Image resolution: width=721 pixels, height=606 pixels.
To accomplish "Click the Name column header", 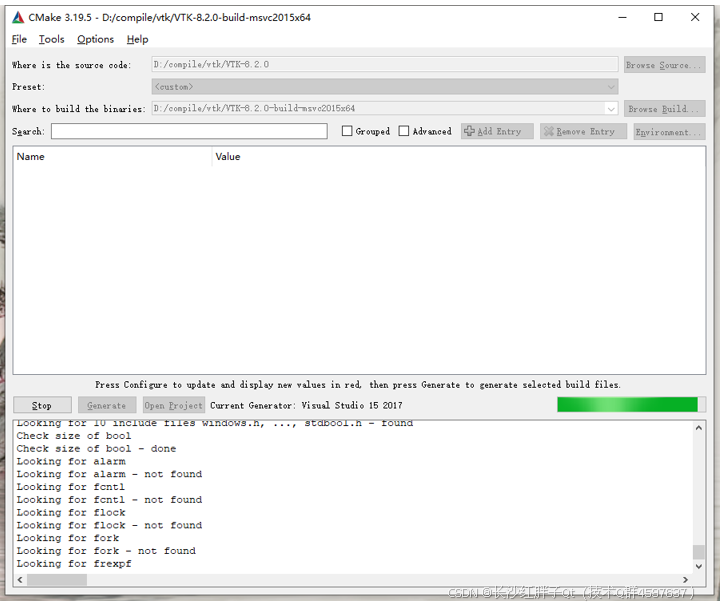I will (113, 157).
